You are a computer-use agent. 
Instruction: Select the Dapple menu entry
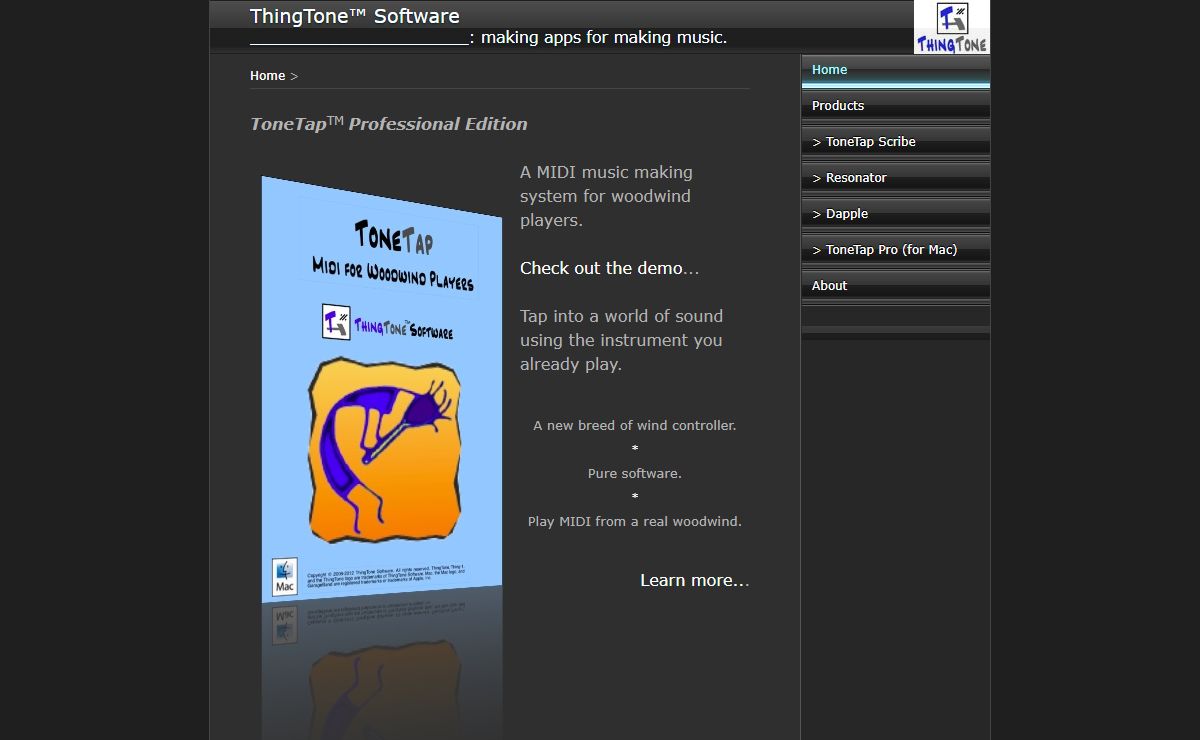(x=896, y=214)
